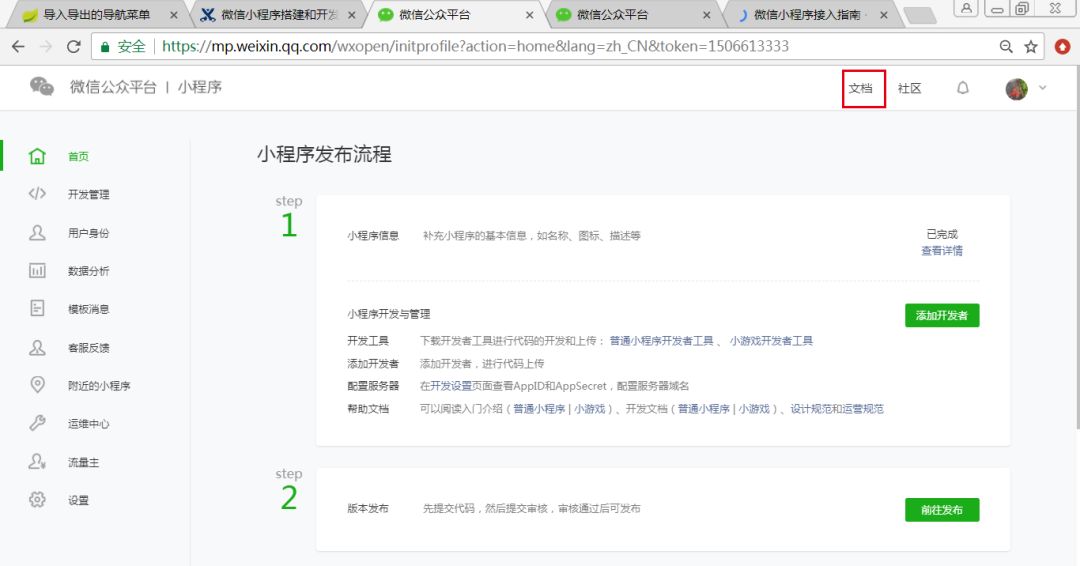This screenshot has width=1080, height=566.
Task: Switch to 导入导出的导航菜单 tab
Action: (96, 14)
